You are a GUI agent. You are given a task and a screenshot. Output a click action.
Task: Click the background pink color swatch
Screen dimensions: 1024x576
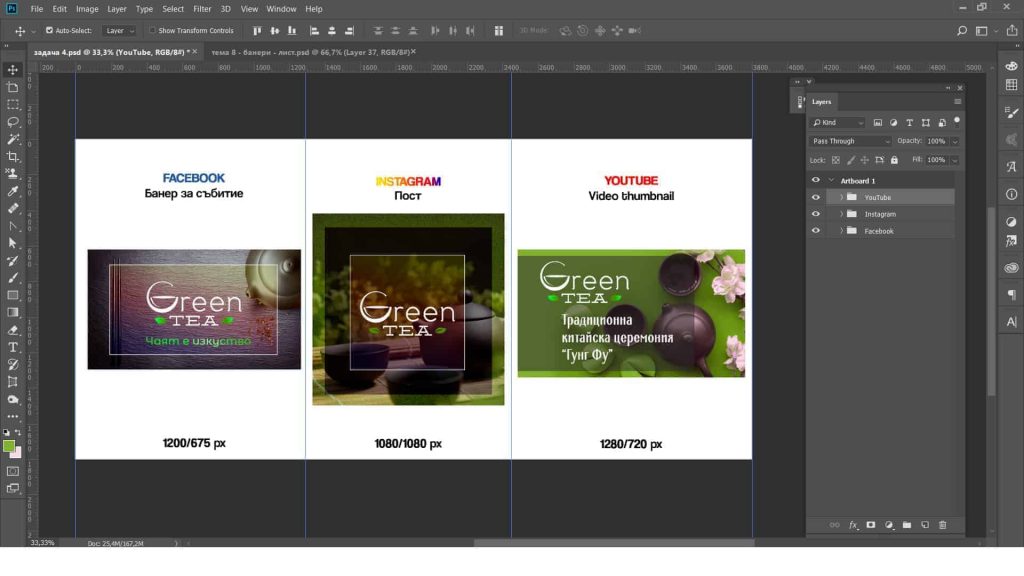[x=18, y=453]
